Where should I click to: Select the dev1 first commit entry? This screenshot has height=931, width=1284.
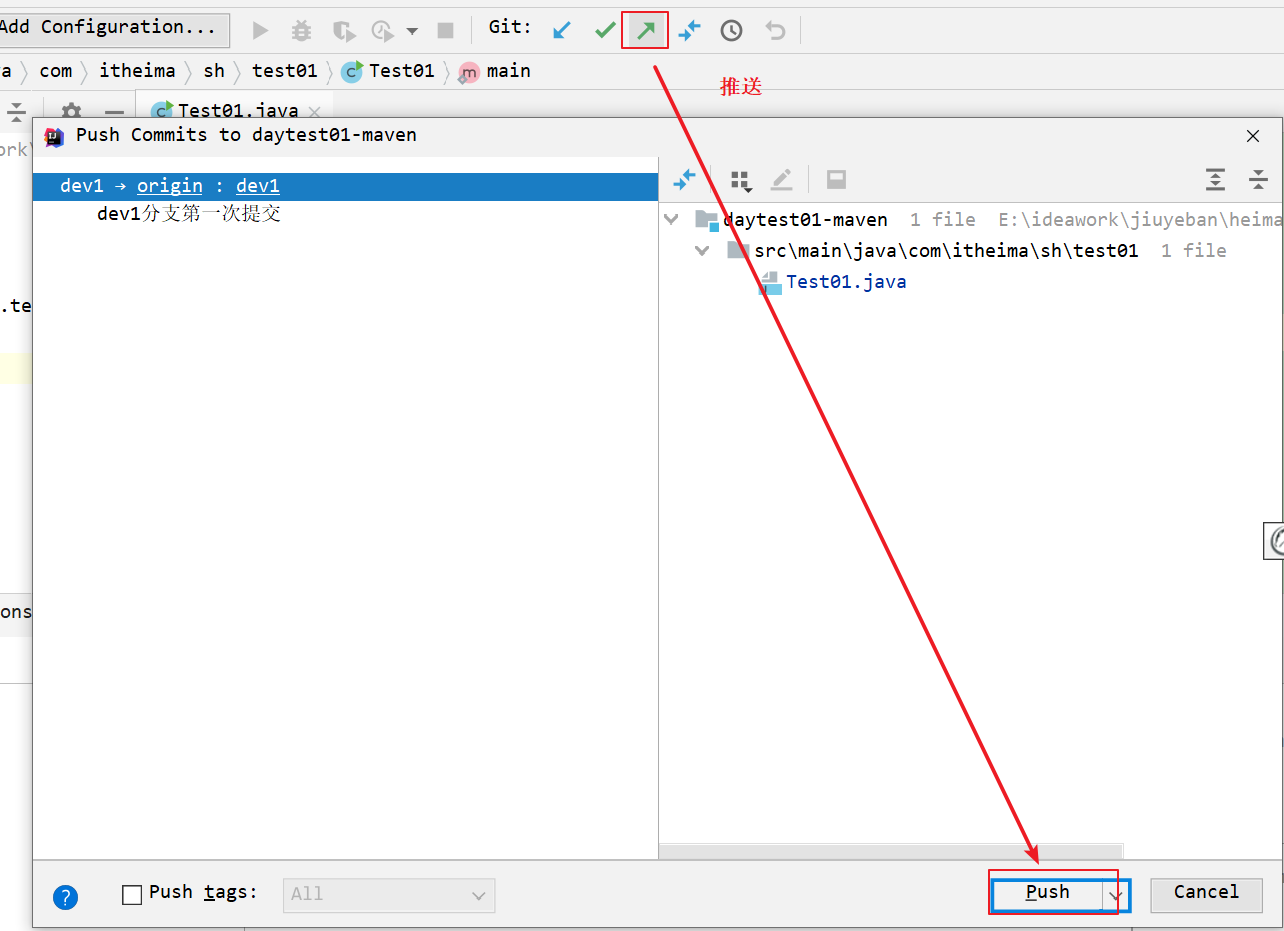188,214
